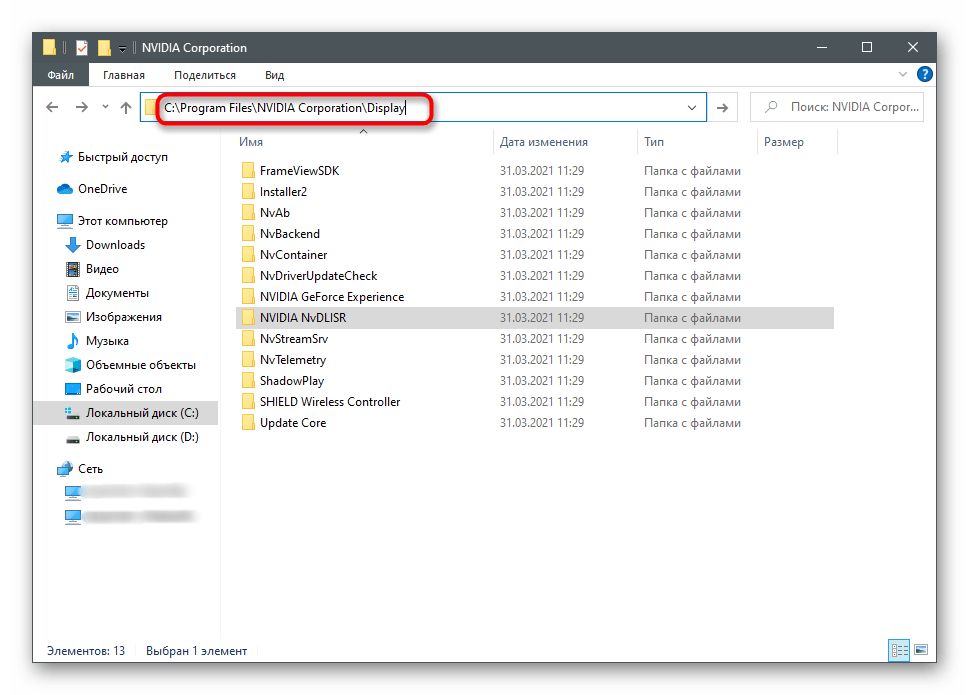This screenshot has width=969, height=695.
Task: Click the NvStreamSrv folder icon
Action: pyautogui.click(x=248, y=339)
